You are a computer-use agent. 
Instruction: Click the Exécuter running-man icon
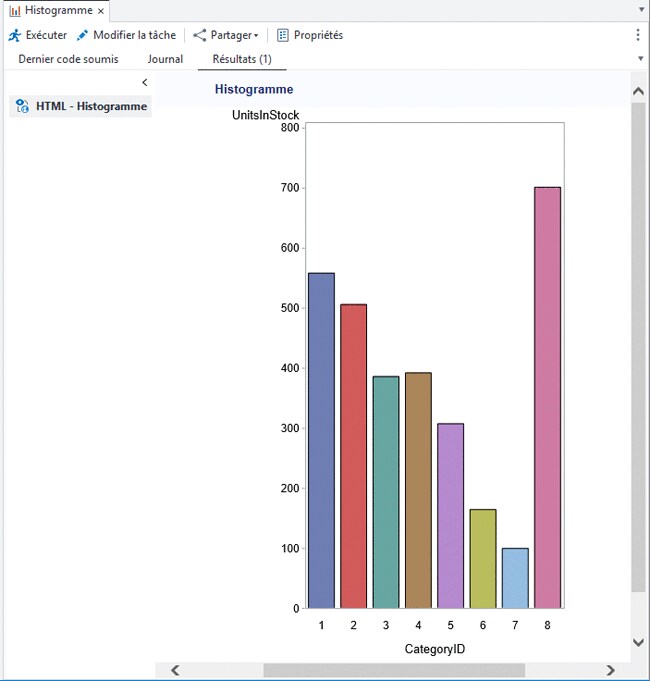coord(15,35)
